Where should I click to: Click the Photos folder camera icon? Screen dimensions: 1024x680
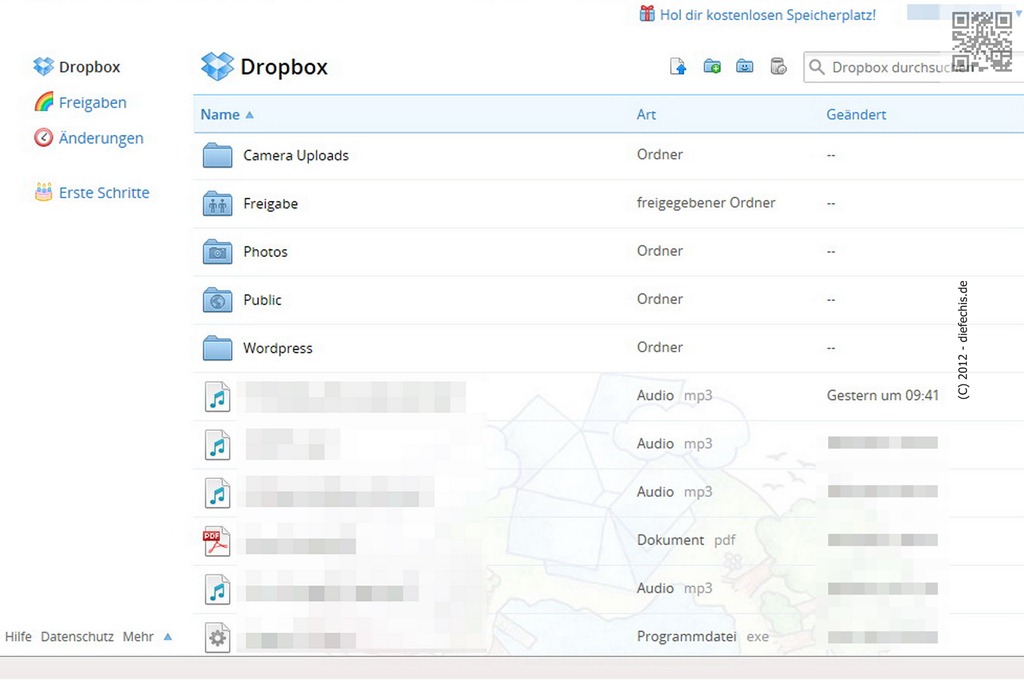coord(217,251)
